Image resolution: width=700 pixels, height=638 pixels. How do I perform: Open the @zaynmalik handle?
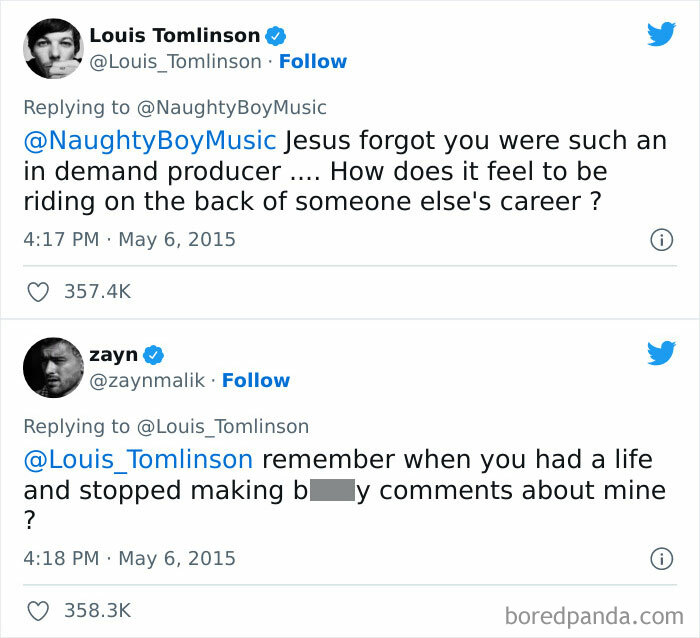point(147,380)
